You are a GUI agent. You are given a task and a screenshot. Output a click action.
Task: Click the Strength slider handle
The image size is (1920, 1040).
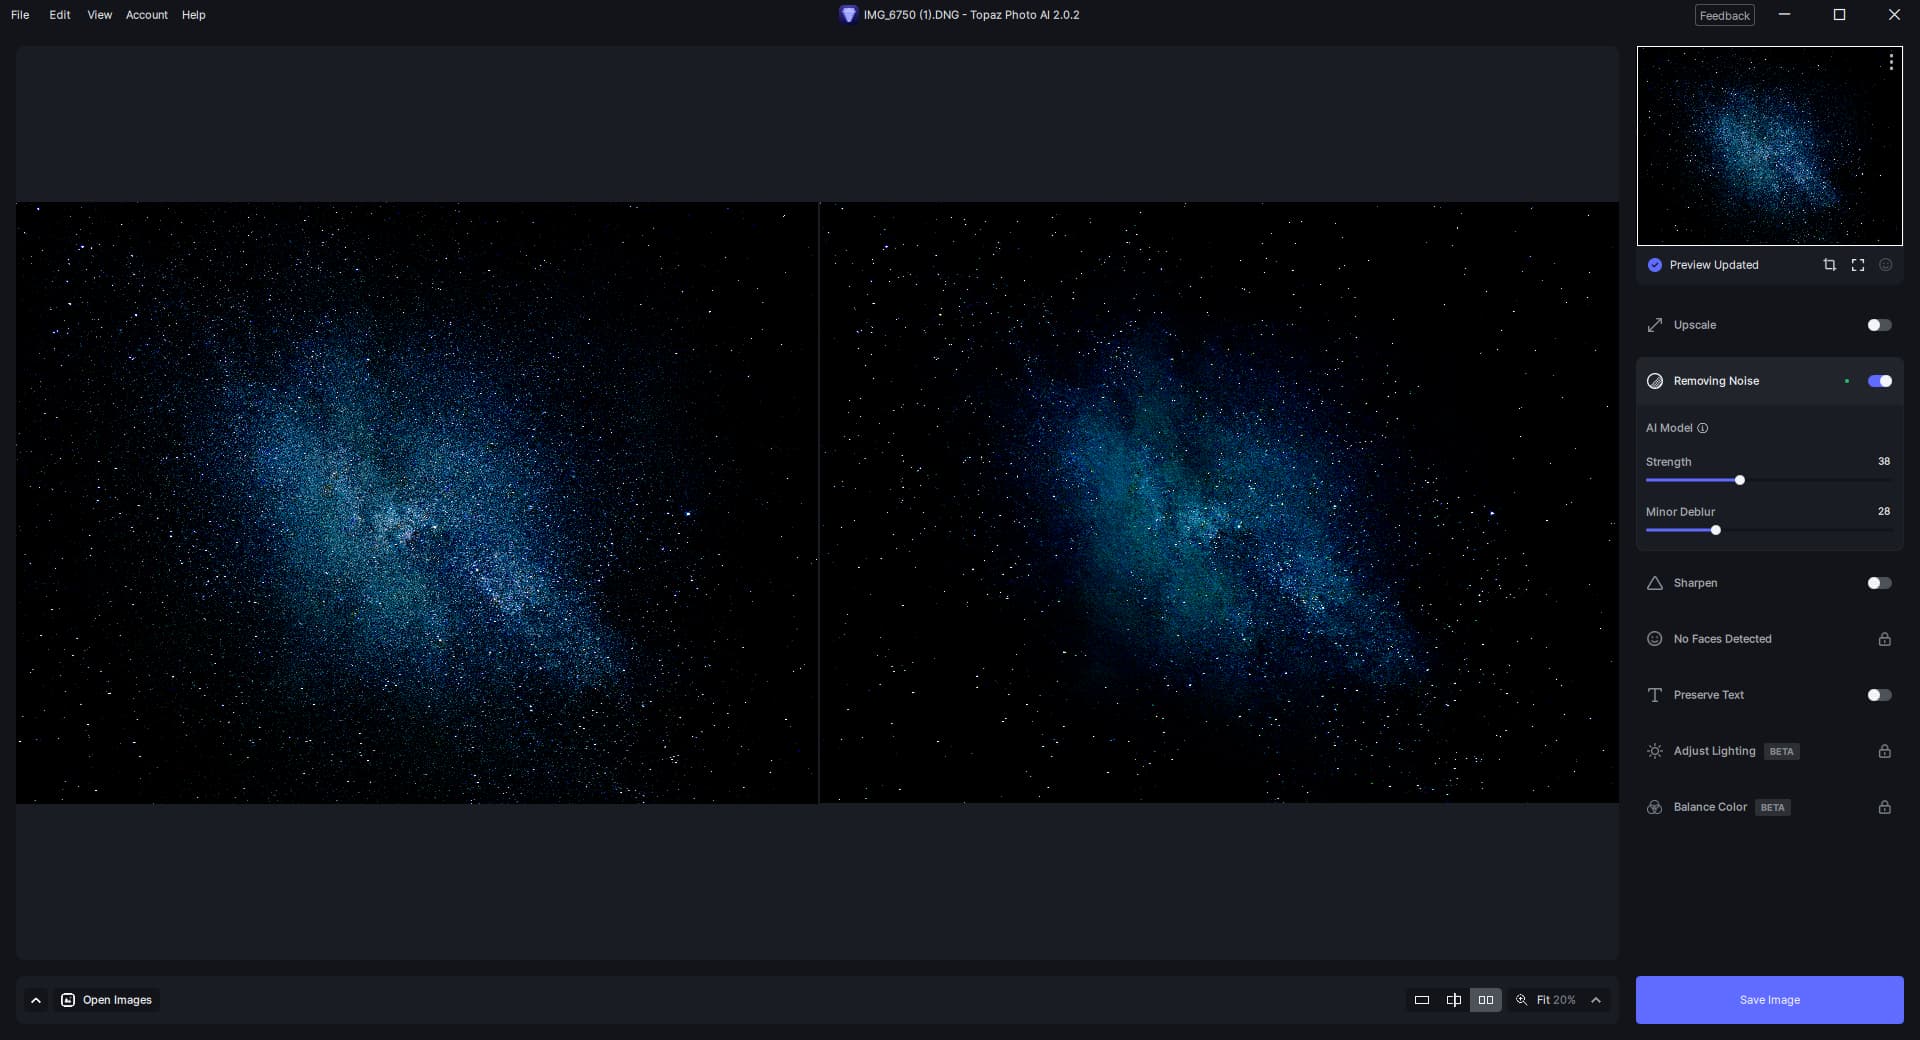click(1739, 480)
